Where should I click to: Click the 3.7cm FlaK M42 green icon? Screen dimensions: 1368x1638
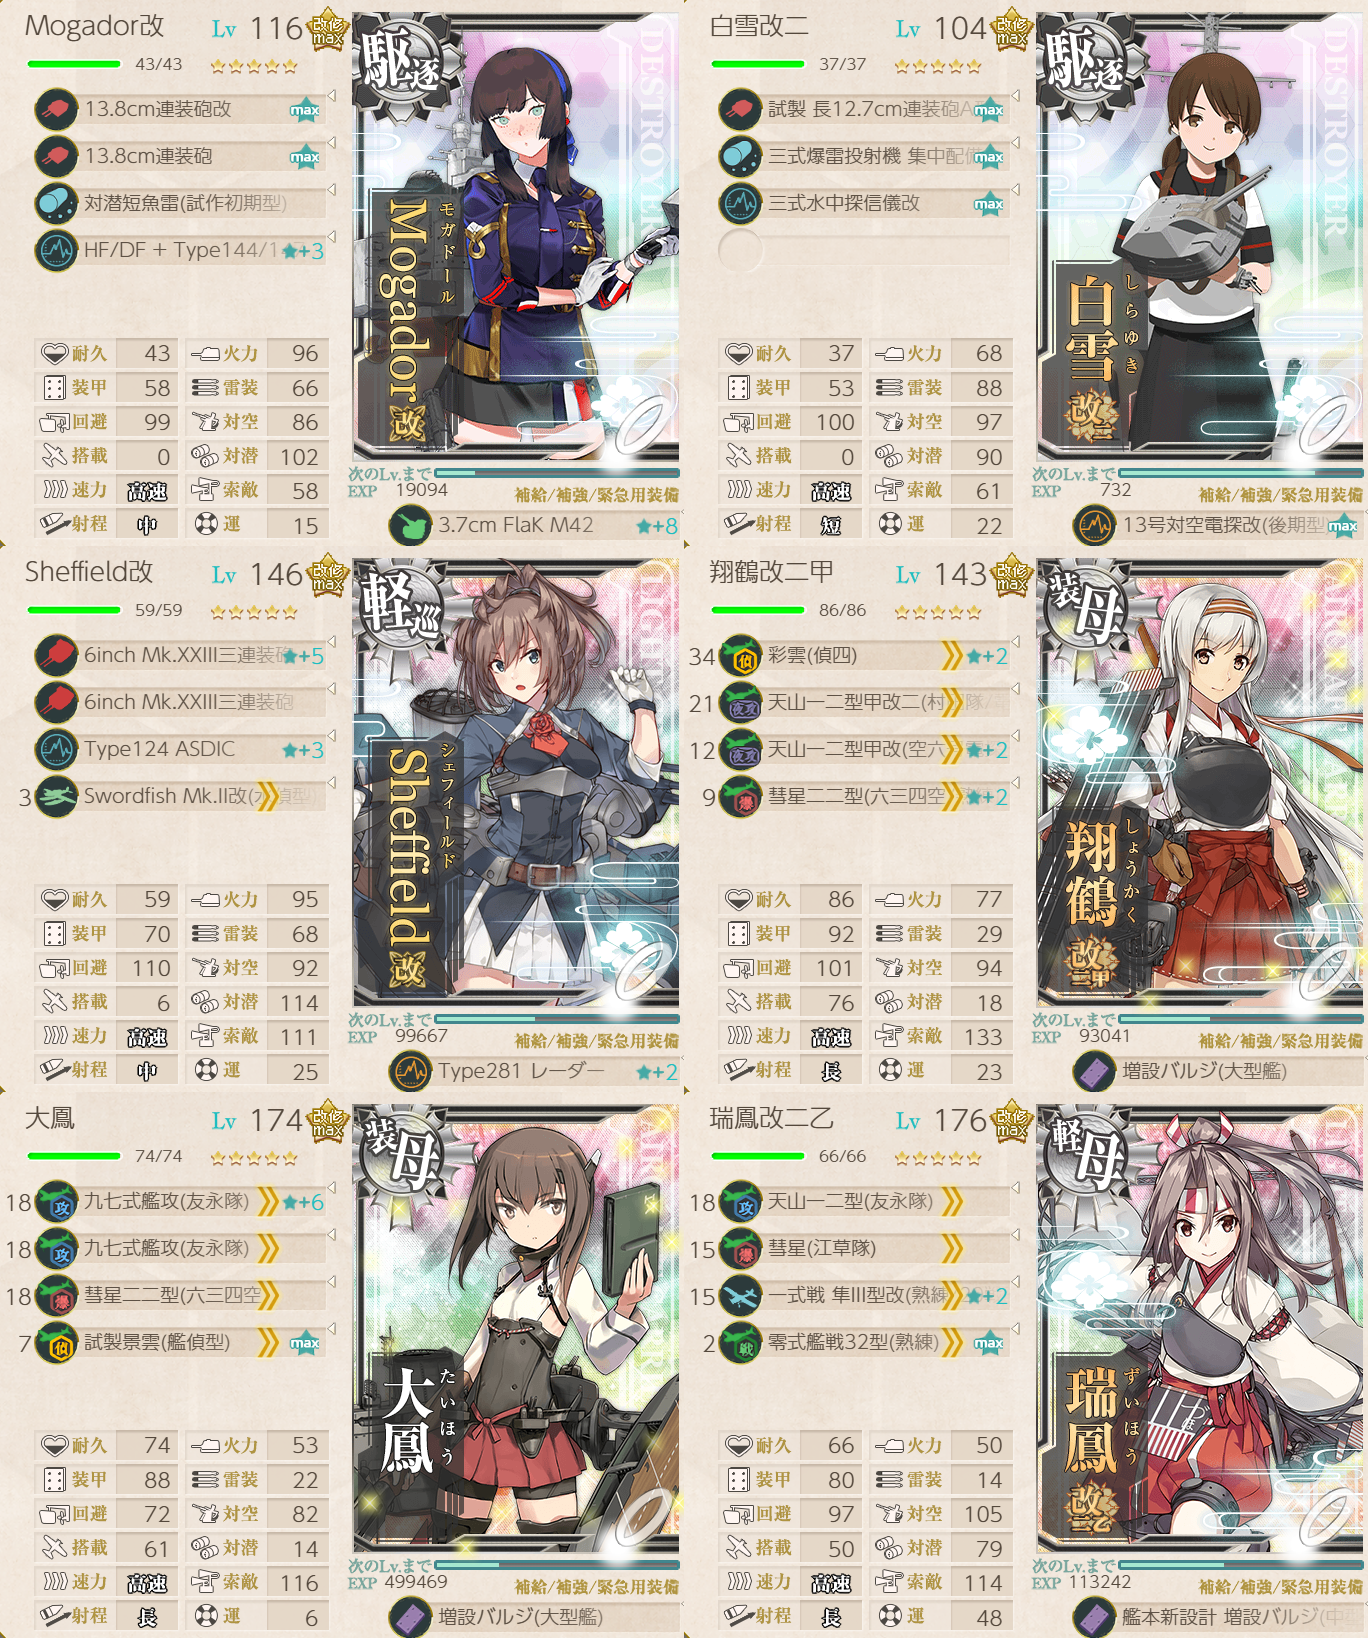[410, 526]
